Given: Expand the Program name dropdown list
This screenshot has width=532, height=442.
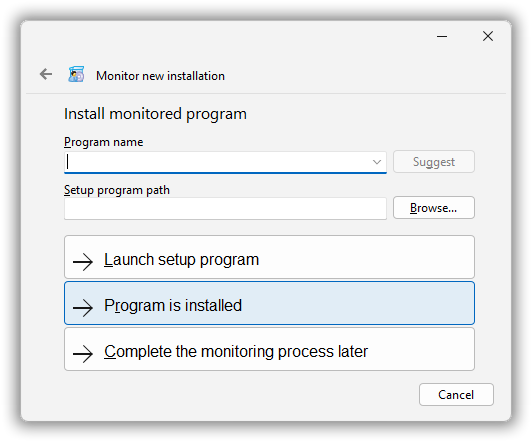Looking at the screenshot, I should pos(377,162).
